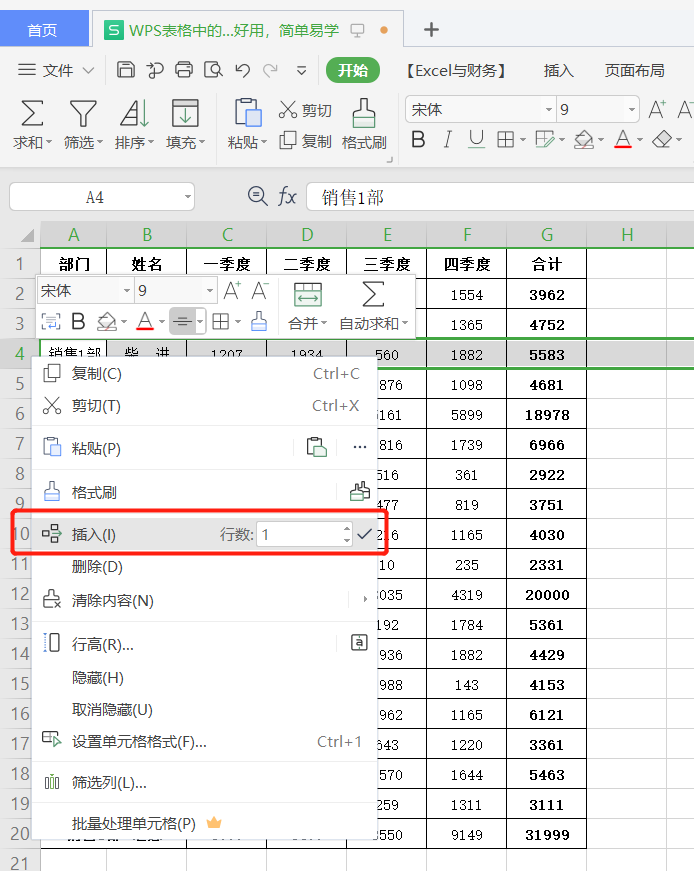The image size is (694, 871).
Task: Redo the last action
Action: point(271,70)
